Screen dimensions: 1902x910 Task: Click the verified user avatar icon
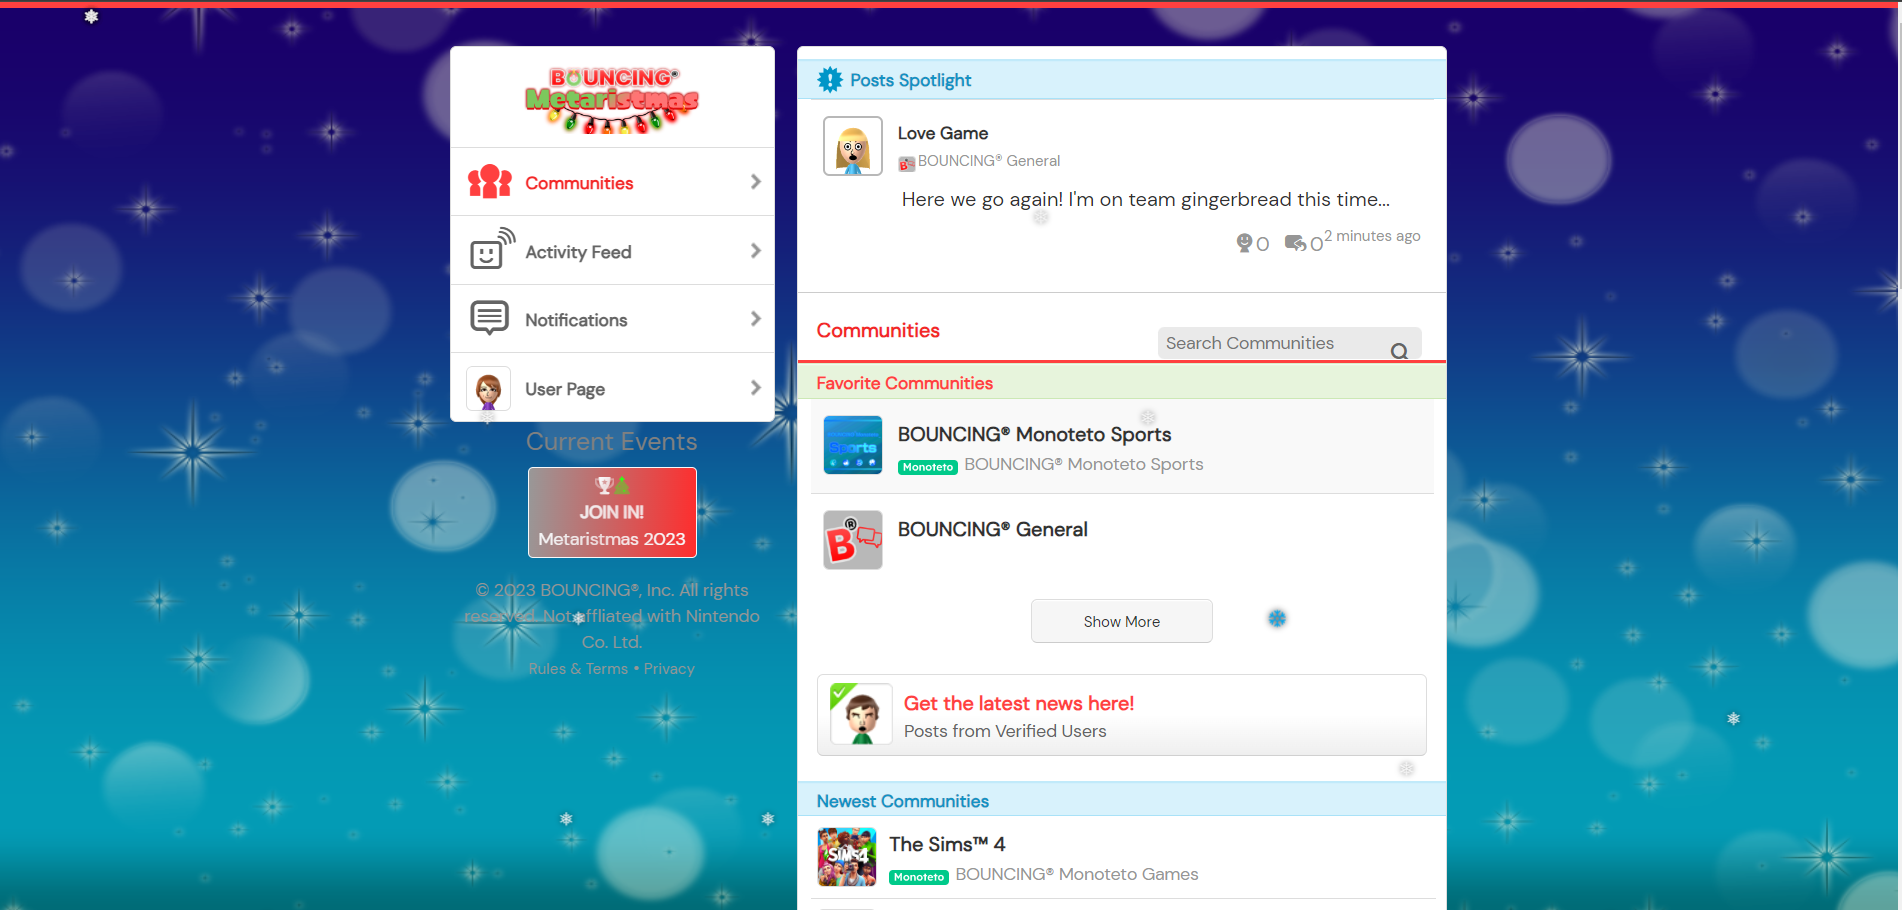(x=861, y=714)
